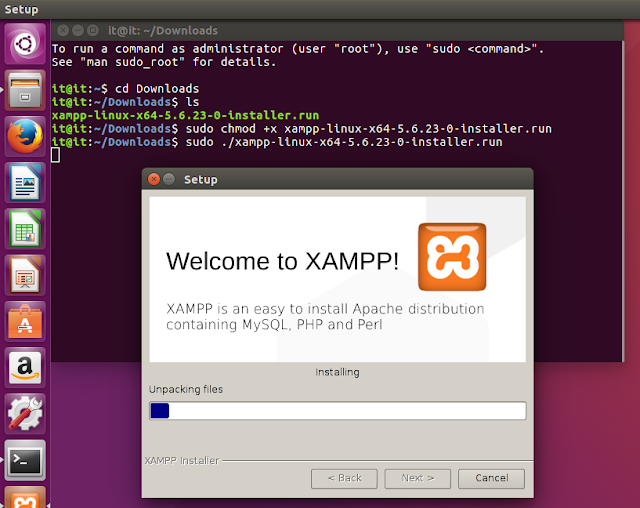640x508 pixels.
Task: Click the Setup dialog title bar text
Action: click(200, 180)
